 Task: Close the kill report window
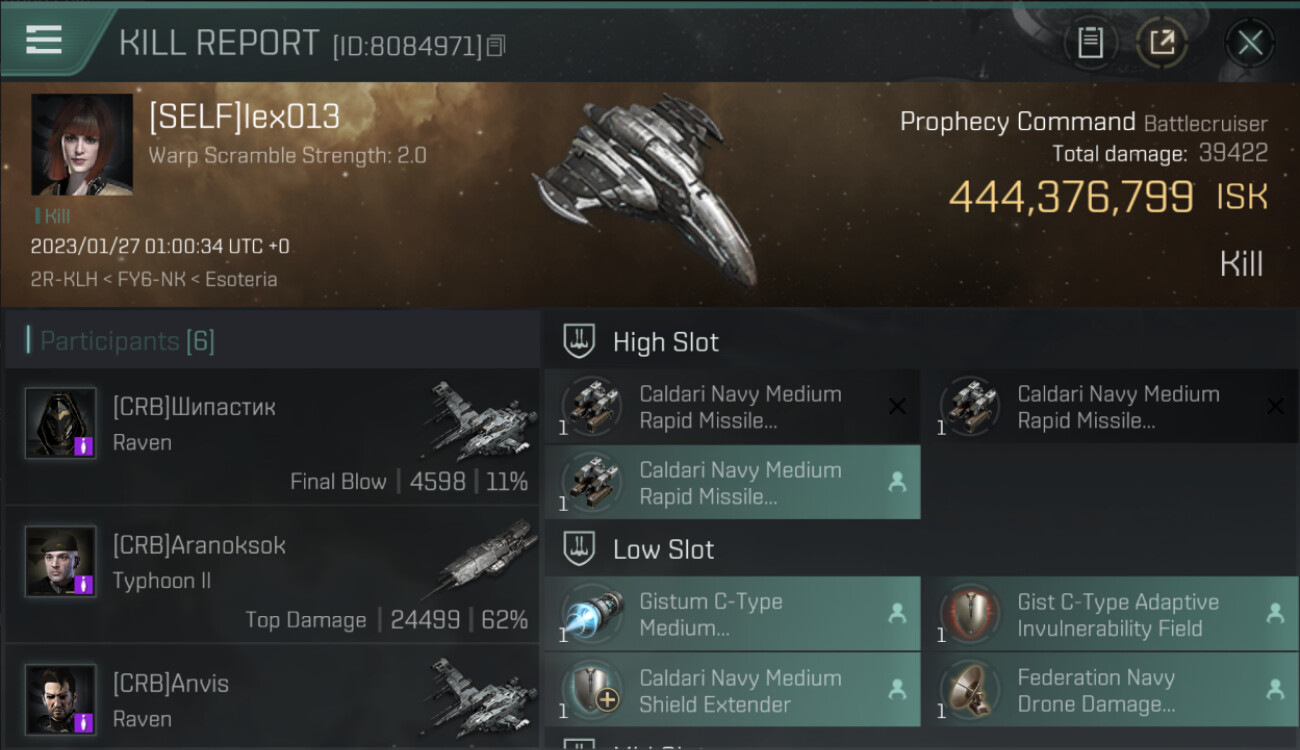(1249, 43)
